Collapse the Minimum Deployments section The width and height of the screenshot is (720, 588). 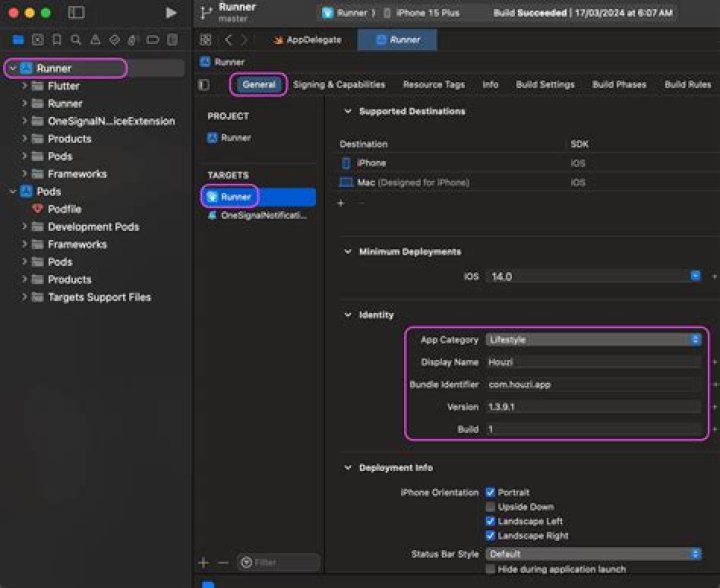click(x=348, y=252)
